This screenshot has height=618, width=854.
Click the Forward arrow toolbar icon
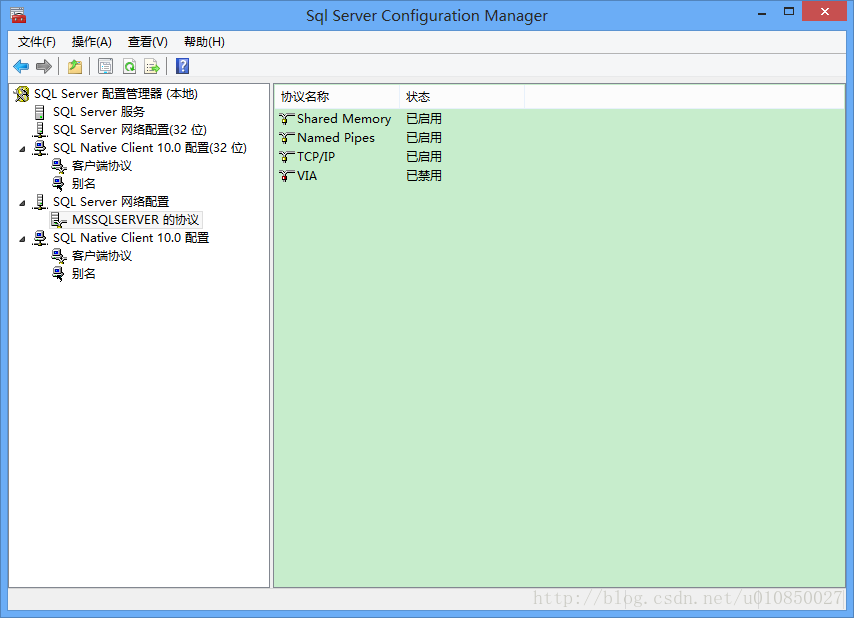click(x=43, y=67)
